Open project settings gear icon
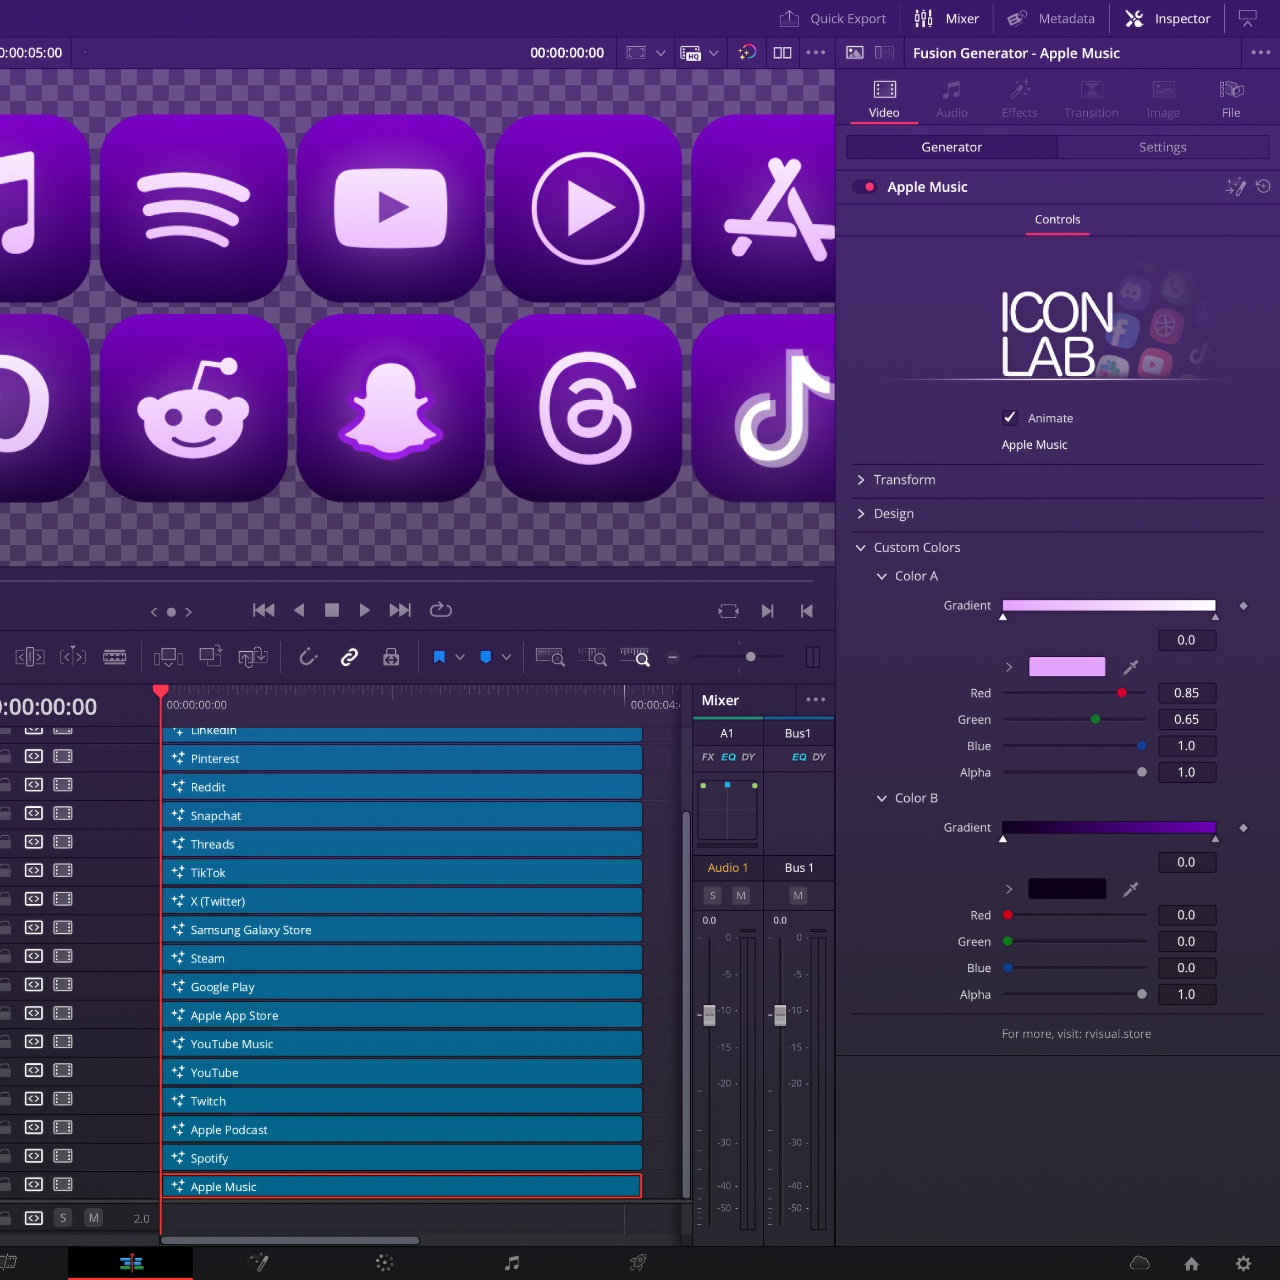 tap(1243, 1263)
